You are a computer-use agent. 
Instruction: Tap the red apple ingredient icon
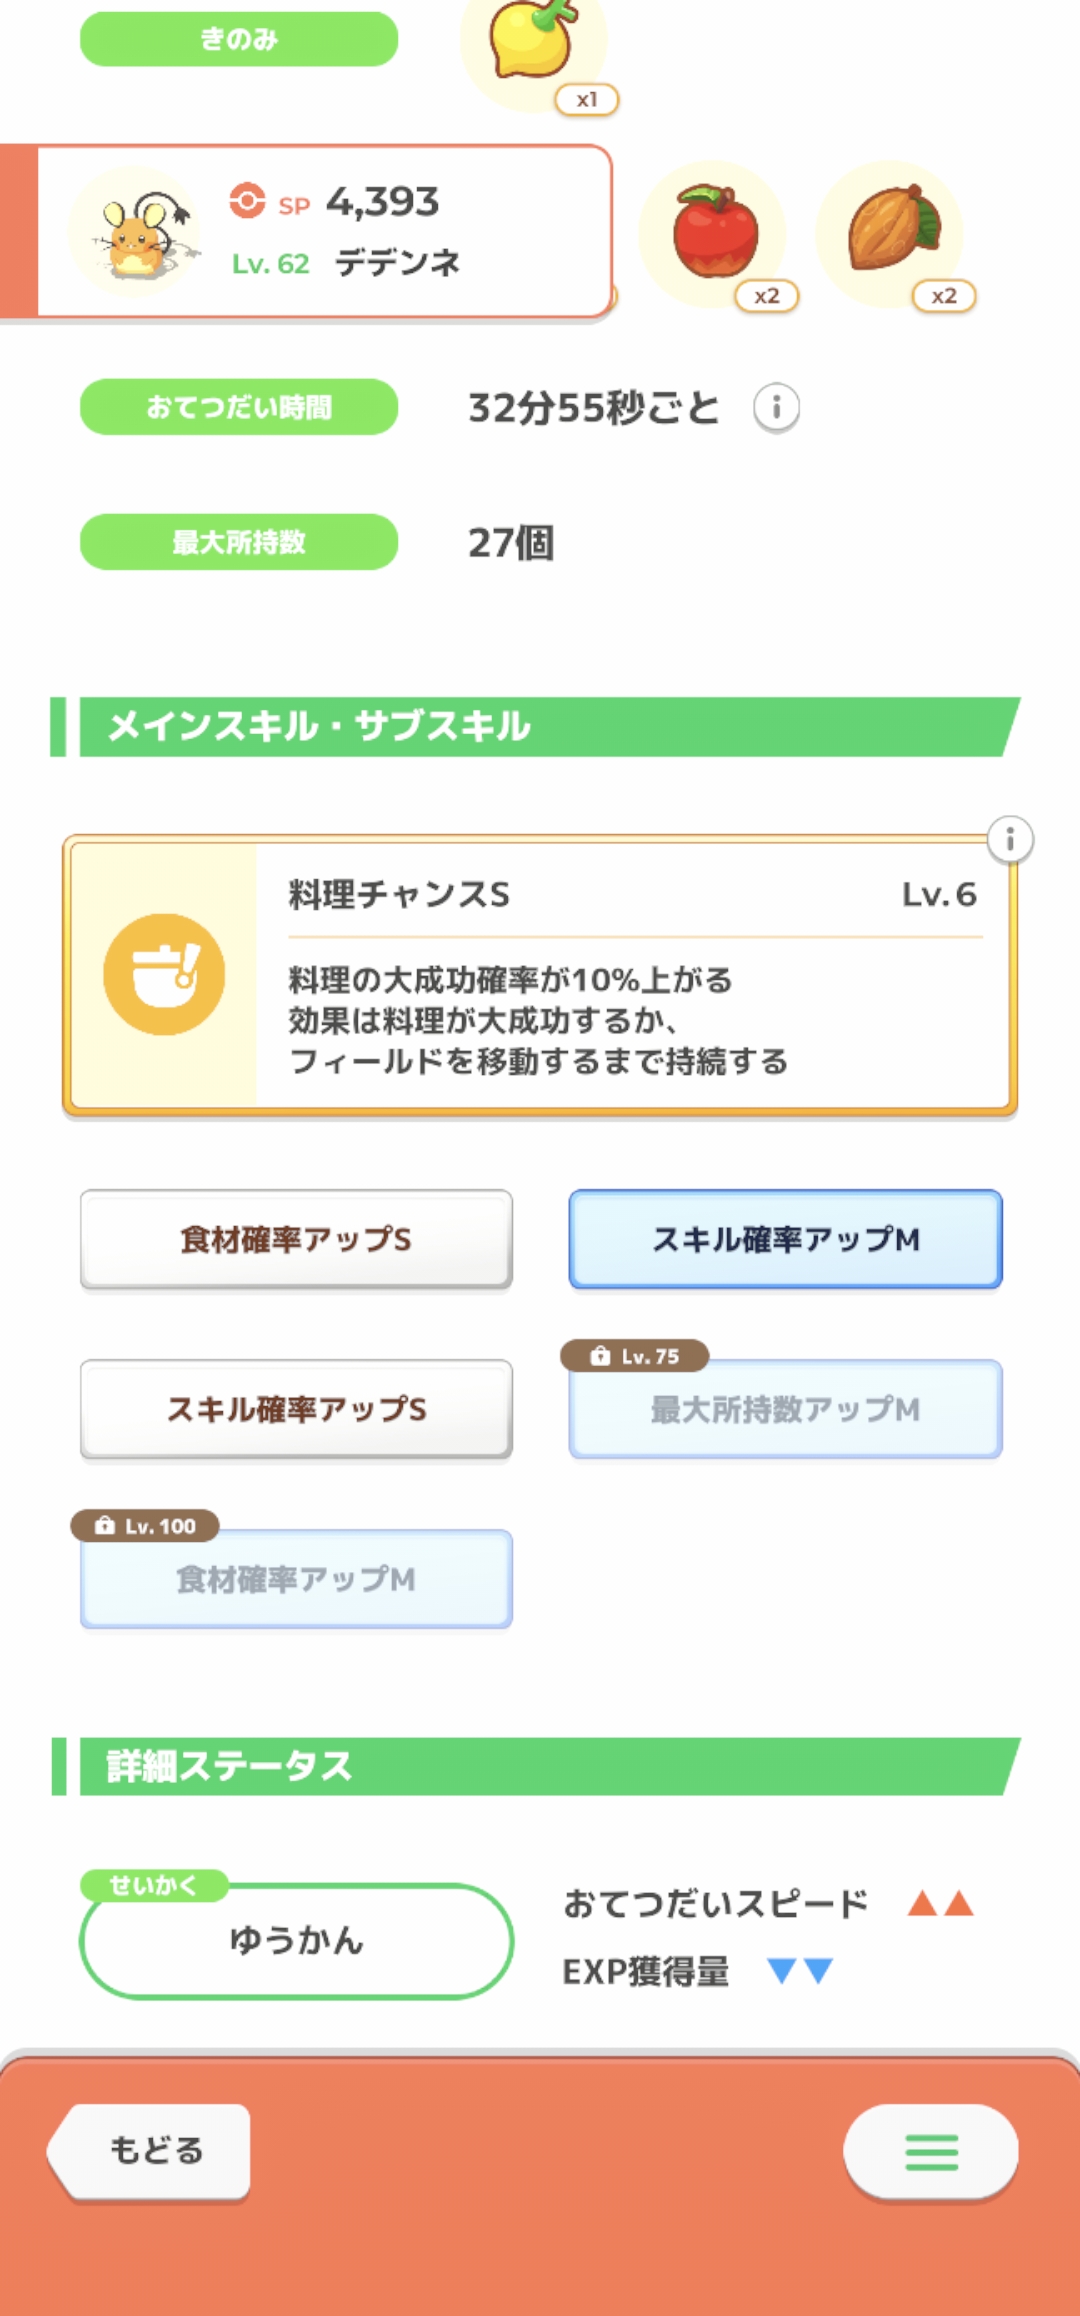(714, 232)
